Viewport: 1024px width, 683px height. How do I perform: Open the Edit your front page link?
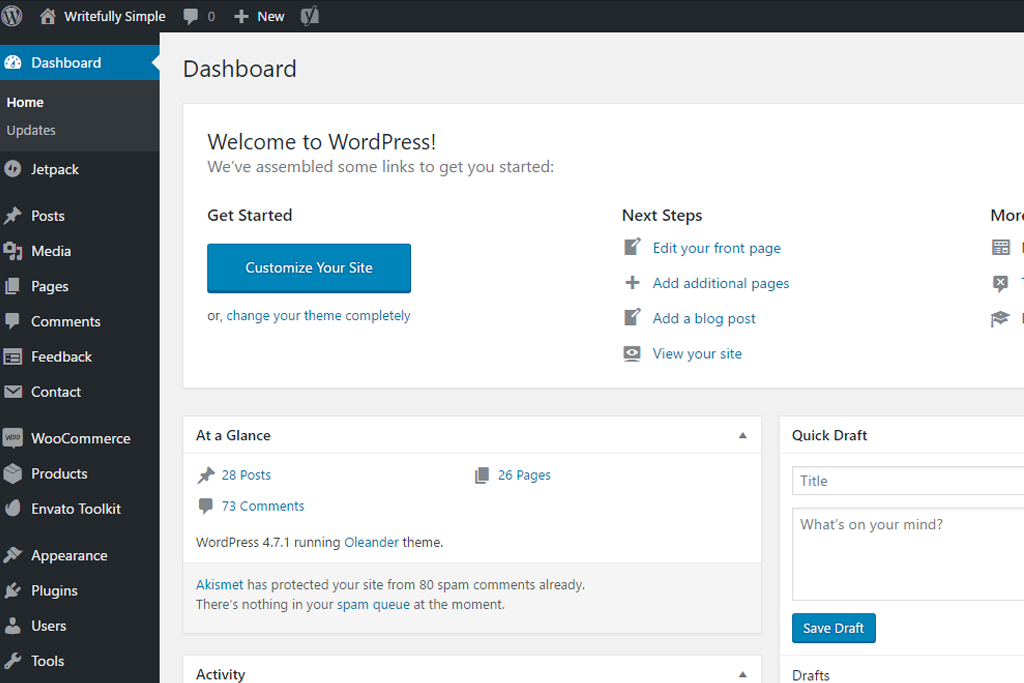tap(716, 247)
